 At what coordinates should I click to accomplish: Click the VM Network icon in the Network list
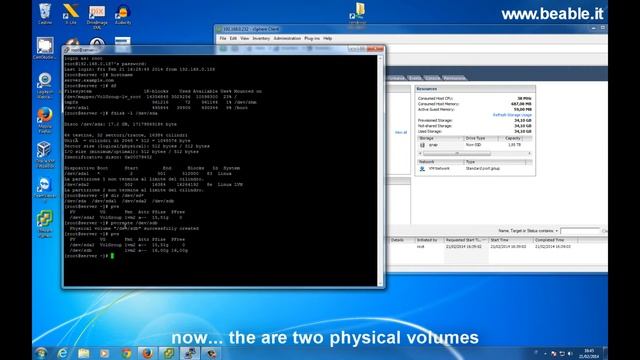pos(422,168)
